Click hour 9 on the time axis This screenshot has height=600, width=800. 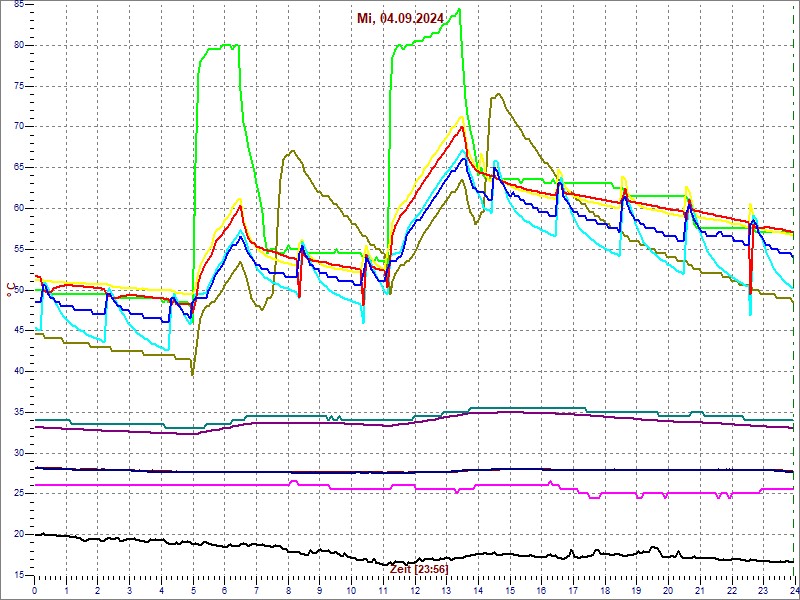point(319,590)
